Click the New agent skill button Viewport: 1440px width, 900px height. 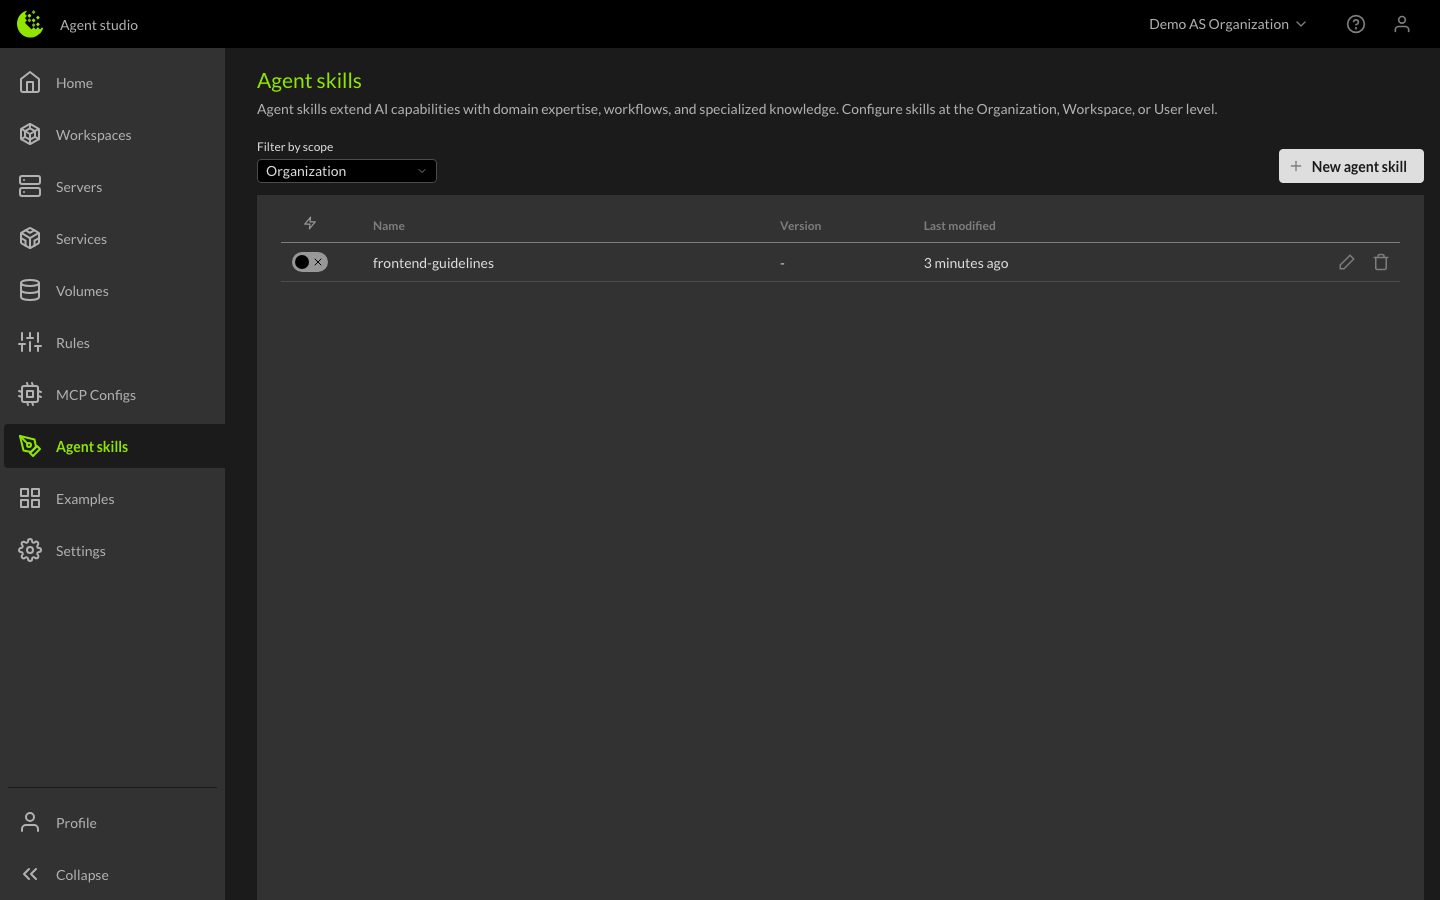click(1350, 166)
